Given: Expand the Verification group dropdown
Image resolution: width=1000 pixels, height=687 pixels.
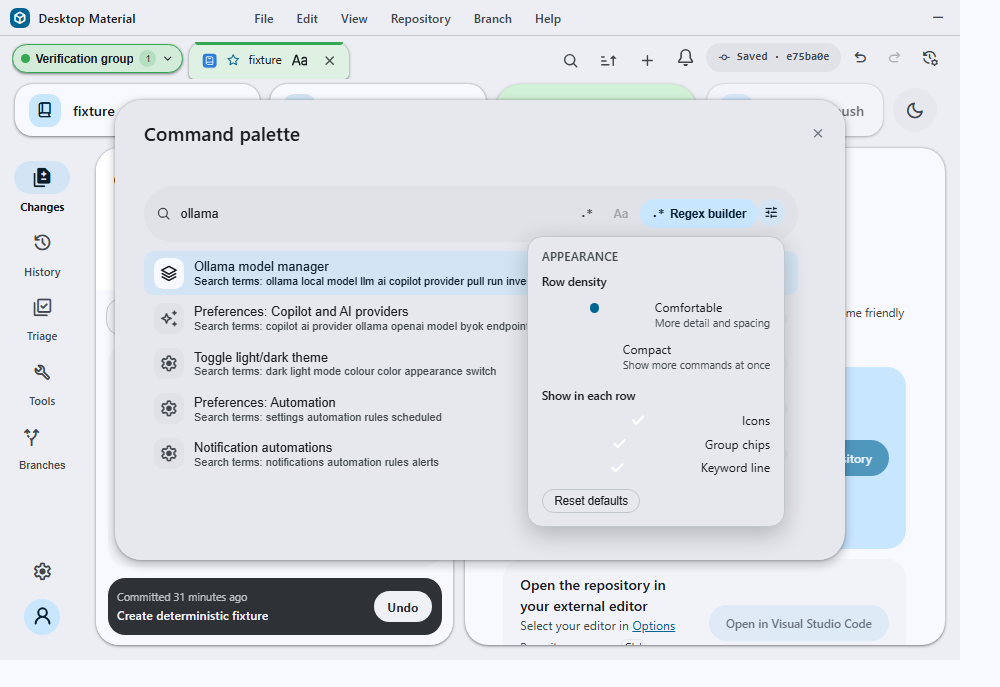Looking at the screenshot, I should (97, 59).
